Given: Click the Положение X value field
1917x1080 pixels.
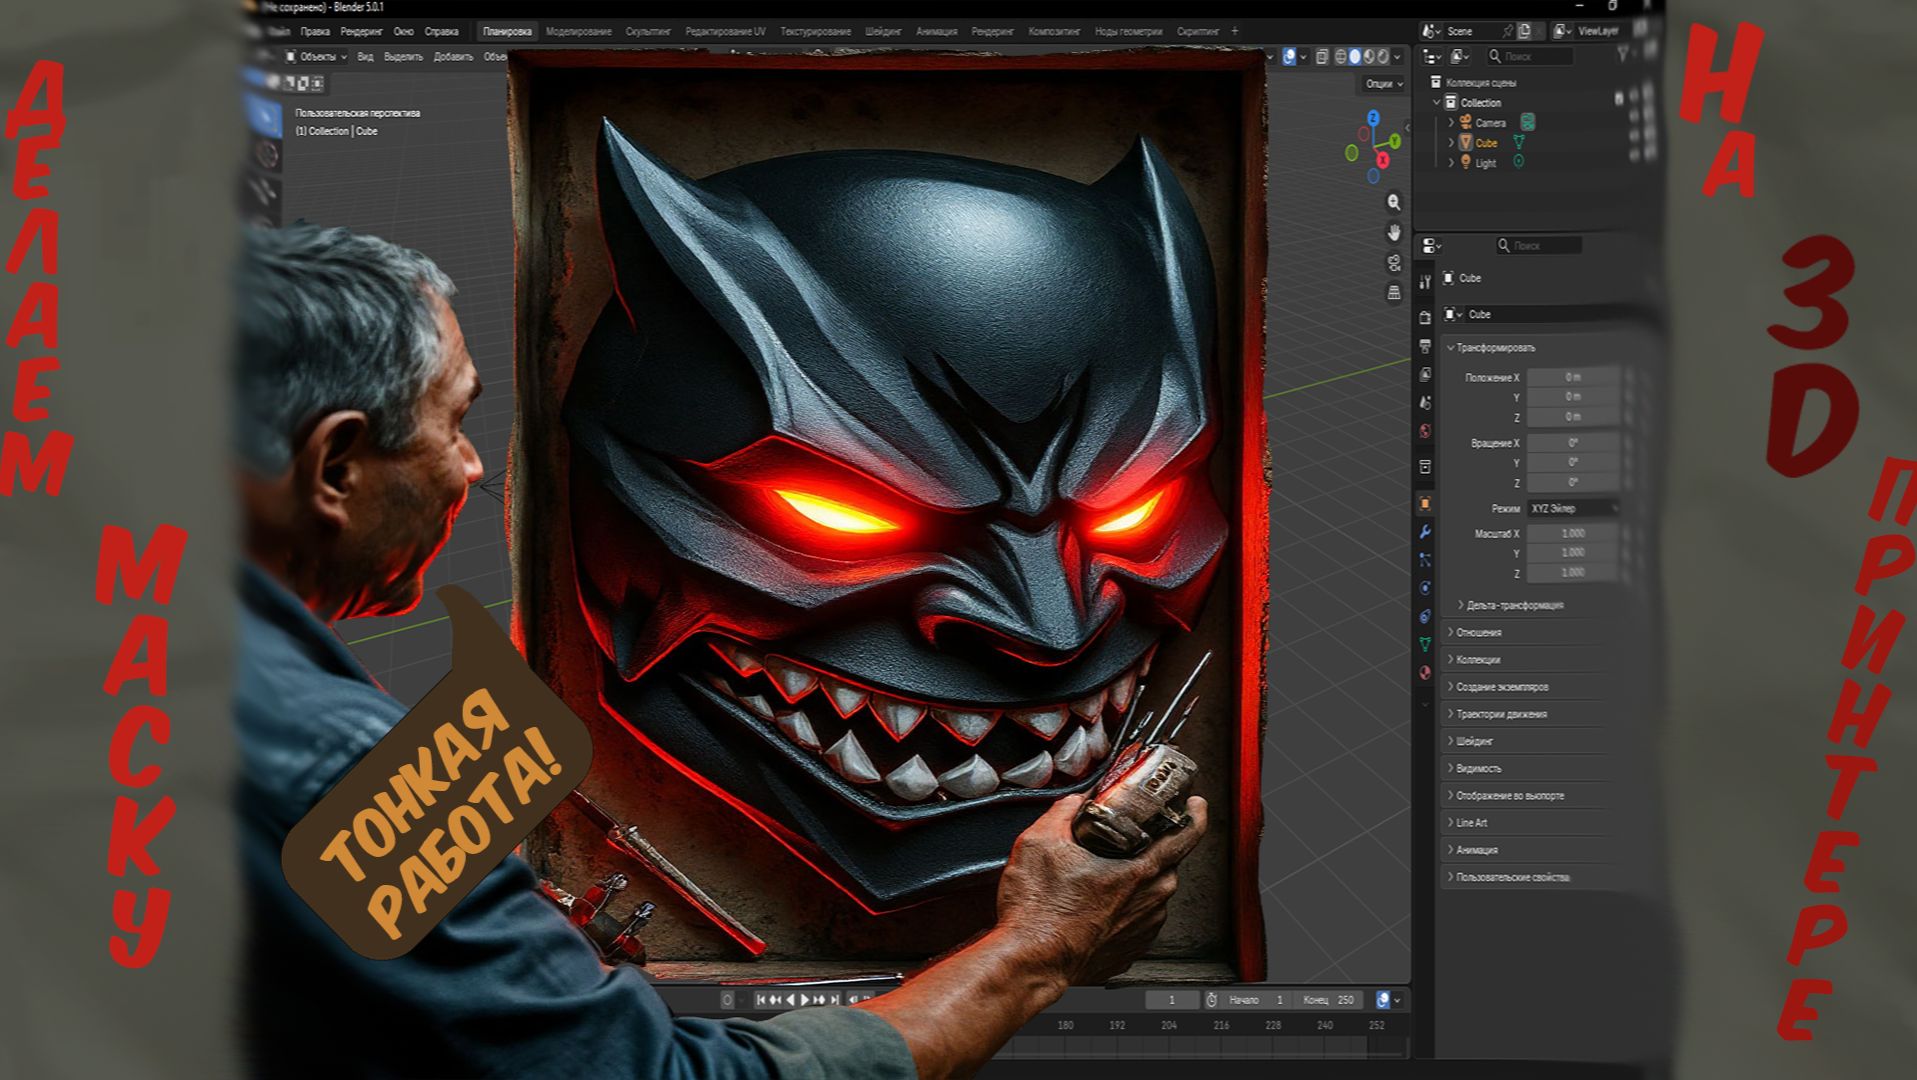Looking at the screenshot, I should (x=1573, y=377).
